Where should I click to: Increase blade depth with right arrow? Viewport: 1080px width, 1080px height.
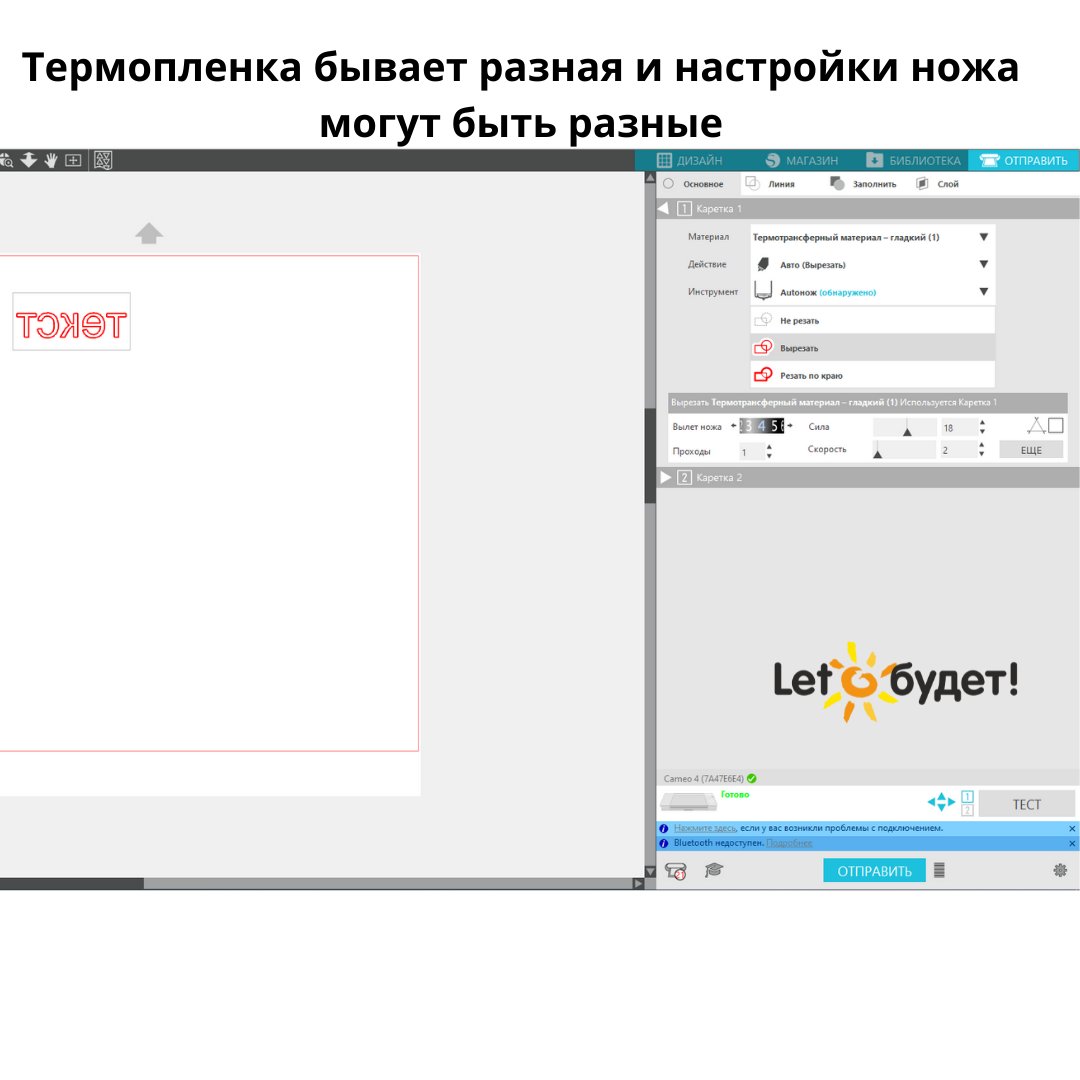[790, 426]
